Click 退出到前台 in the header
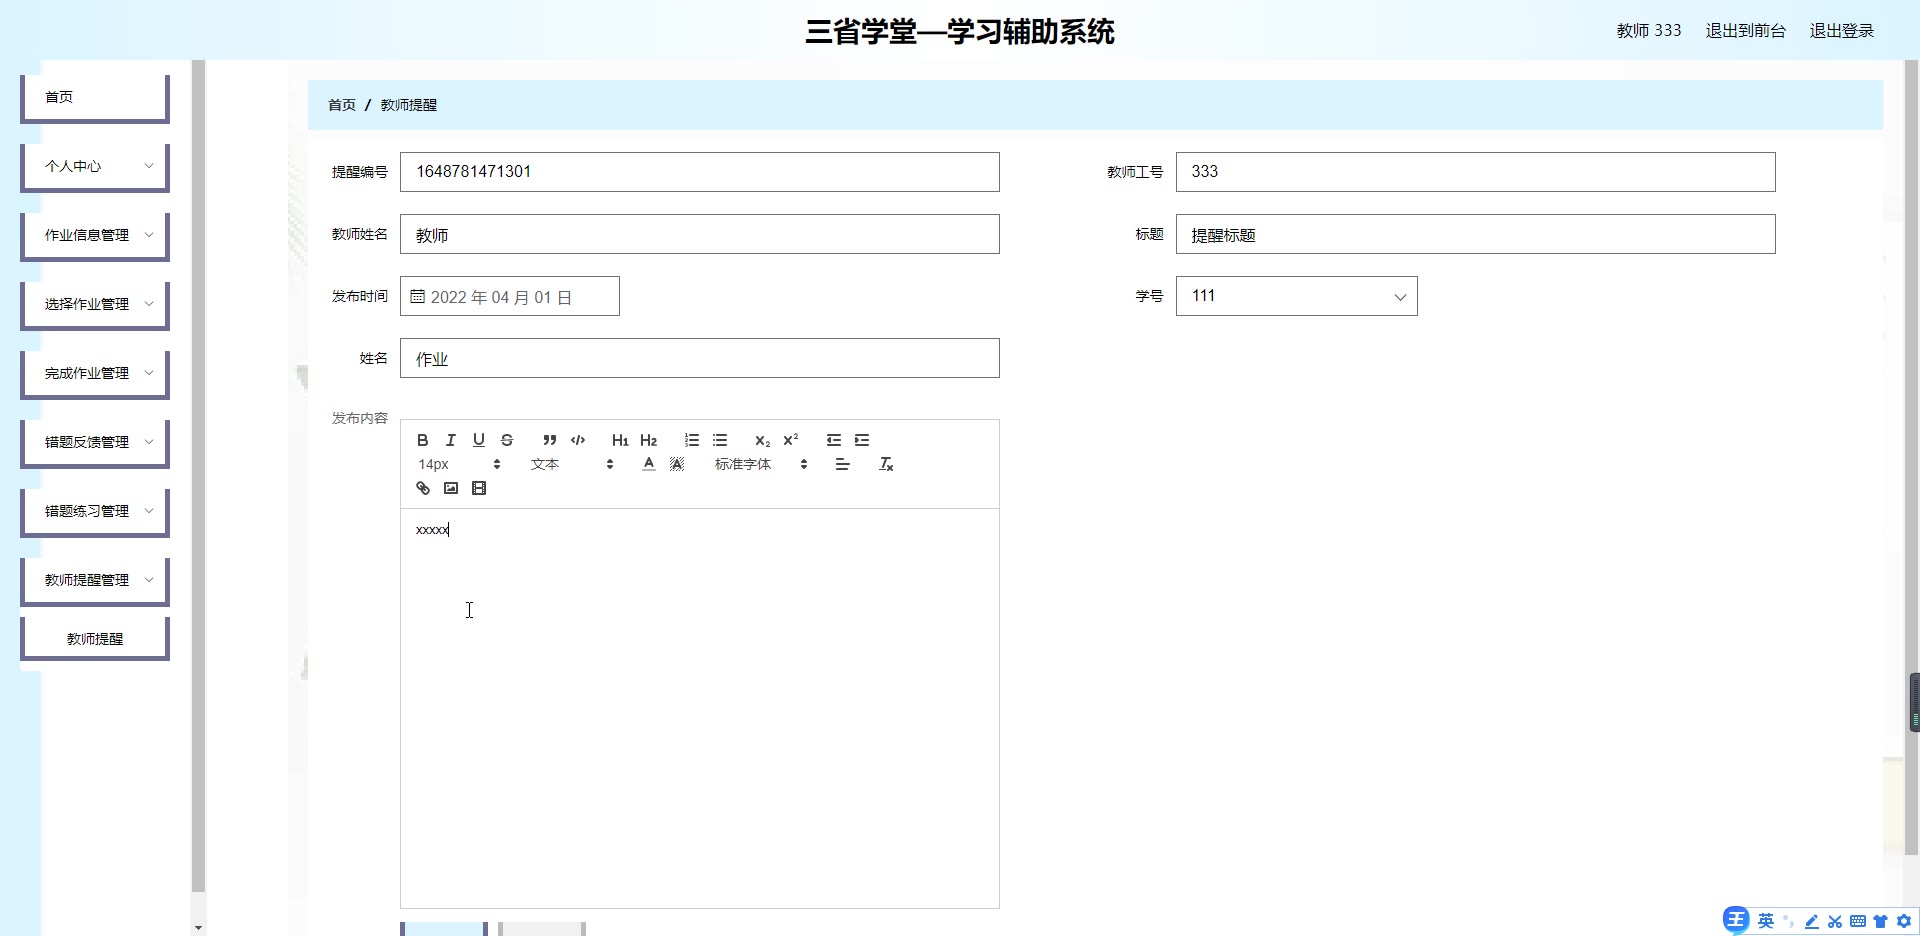Screen dimensions: 1920x936 [x=1745, y=31]
